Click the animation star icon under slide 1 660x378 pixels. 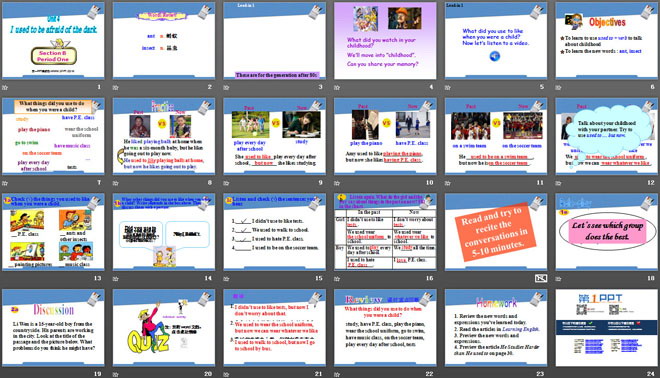coord(5,88)
